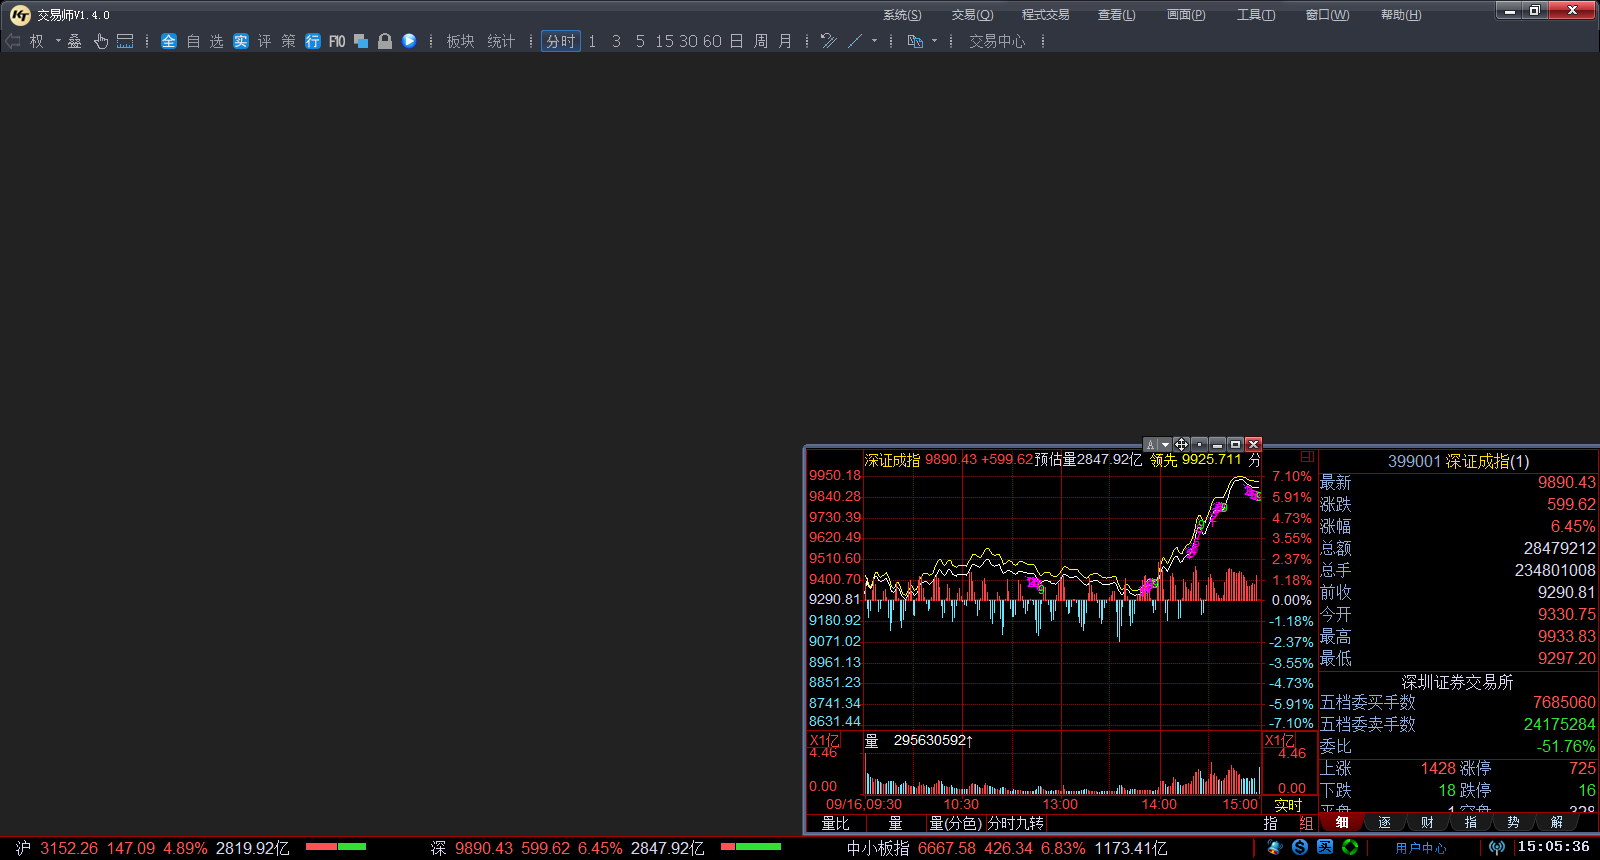Viewport: 1600px width, 860px height.
Task: Click the blue play button icon
Action: 409,41
